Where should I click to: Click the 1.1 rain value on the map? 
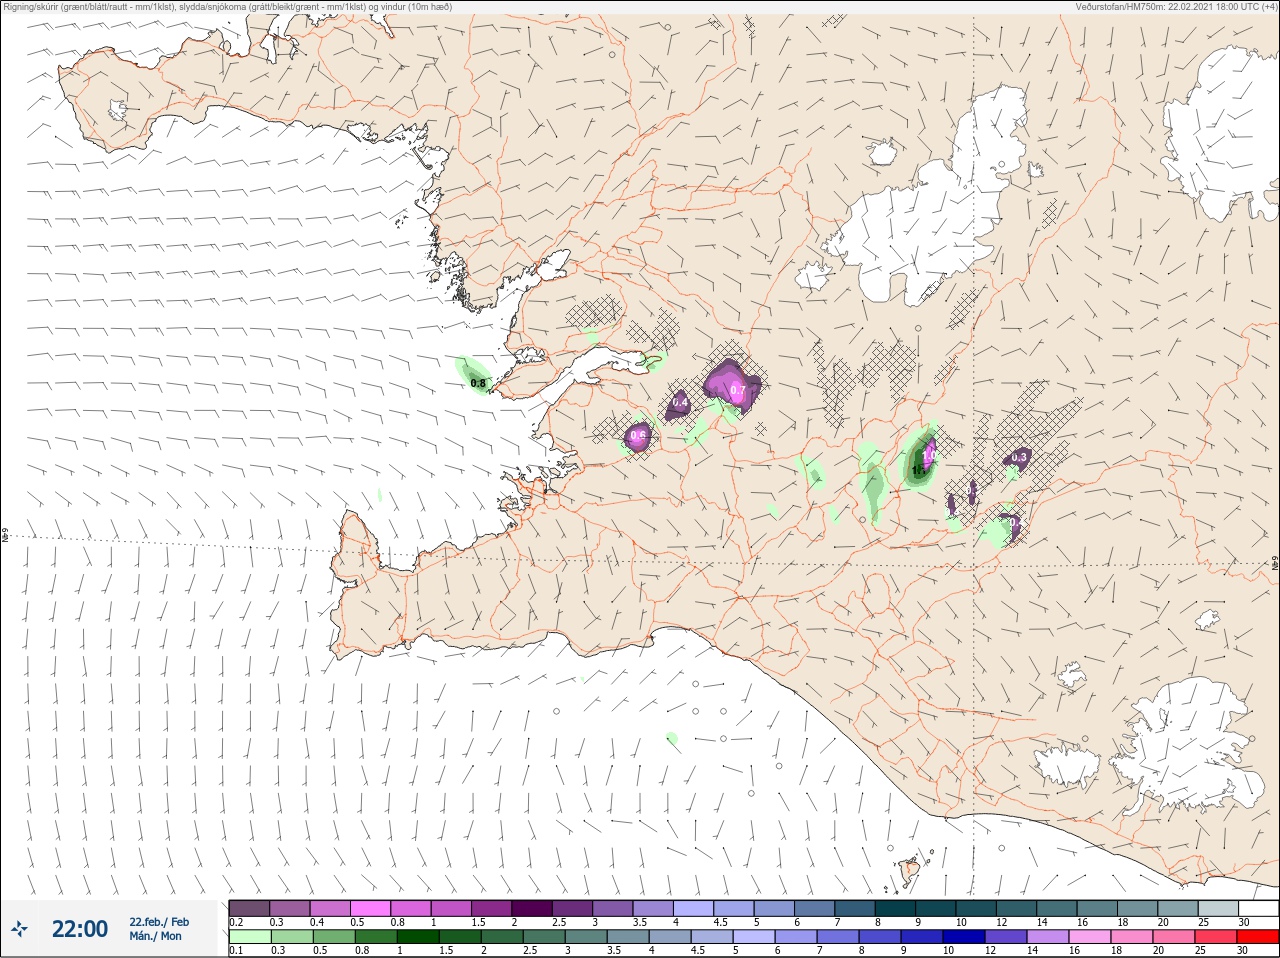click(918, 469)
